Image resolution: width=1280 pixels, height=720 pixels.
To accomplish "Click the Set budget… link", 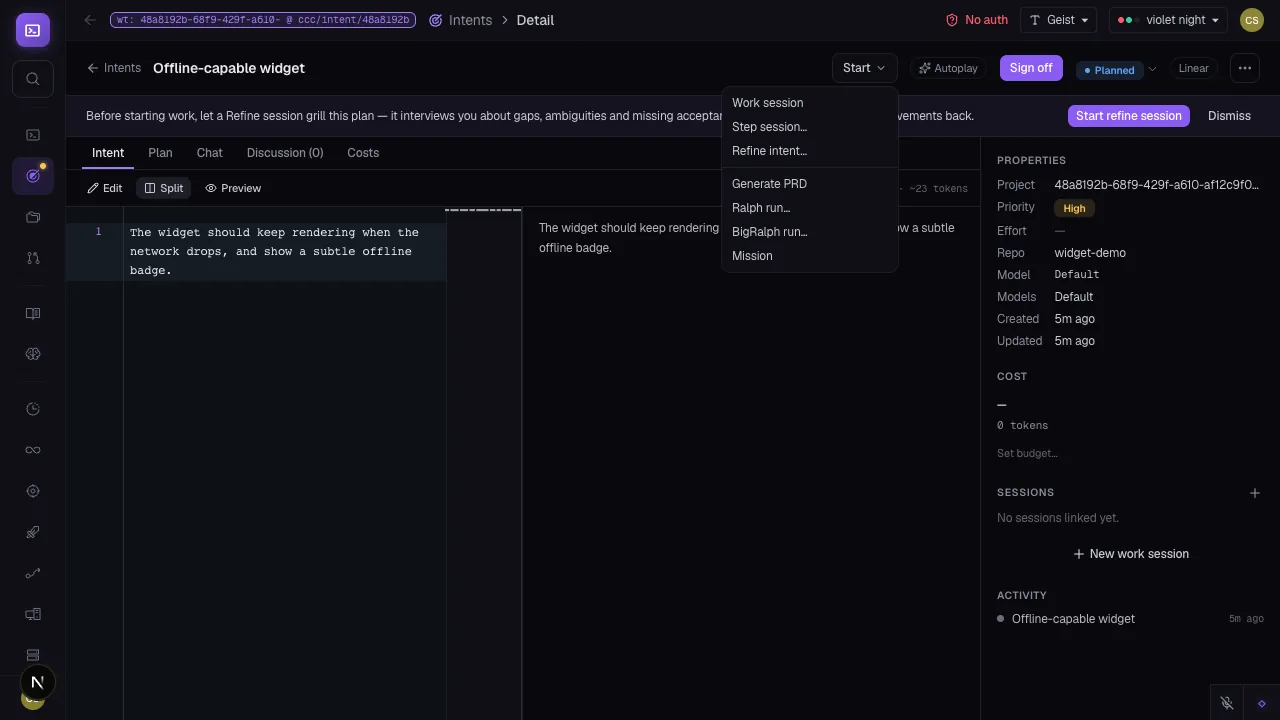I will click(1027, 454).
